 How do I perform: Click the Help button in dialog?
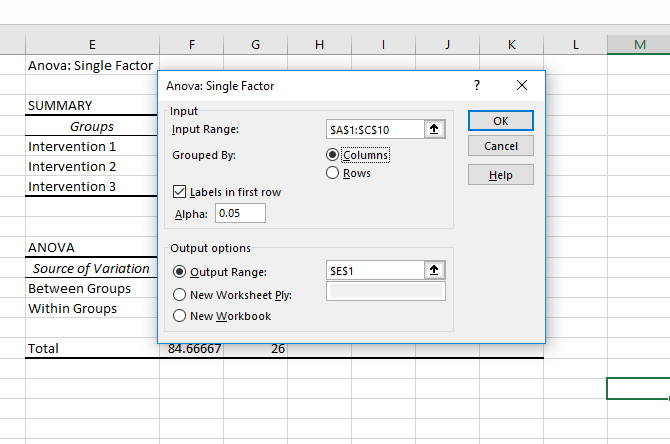500,175
